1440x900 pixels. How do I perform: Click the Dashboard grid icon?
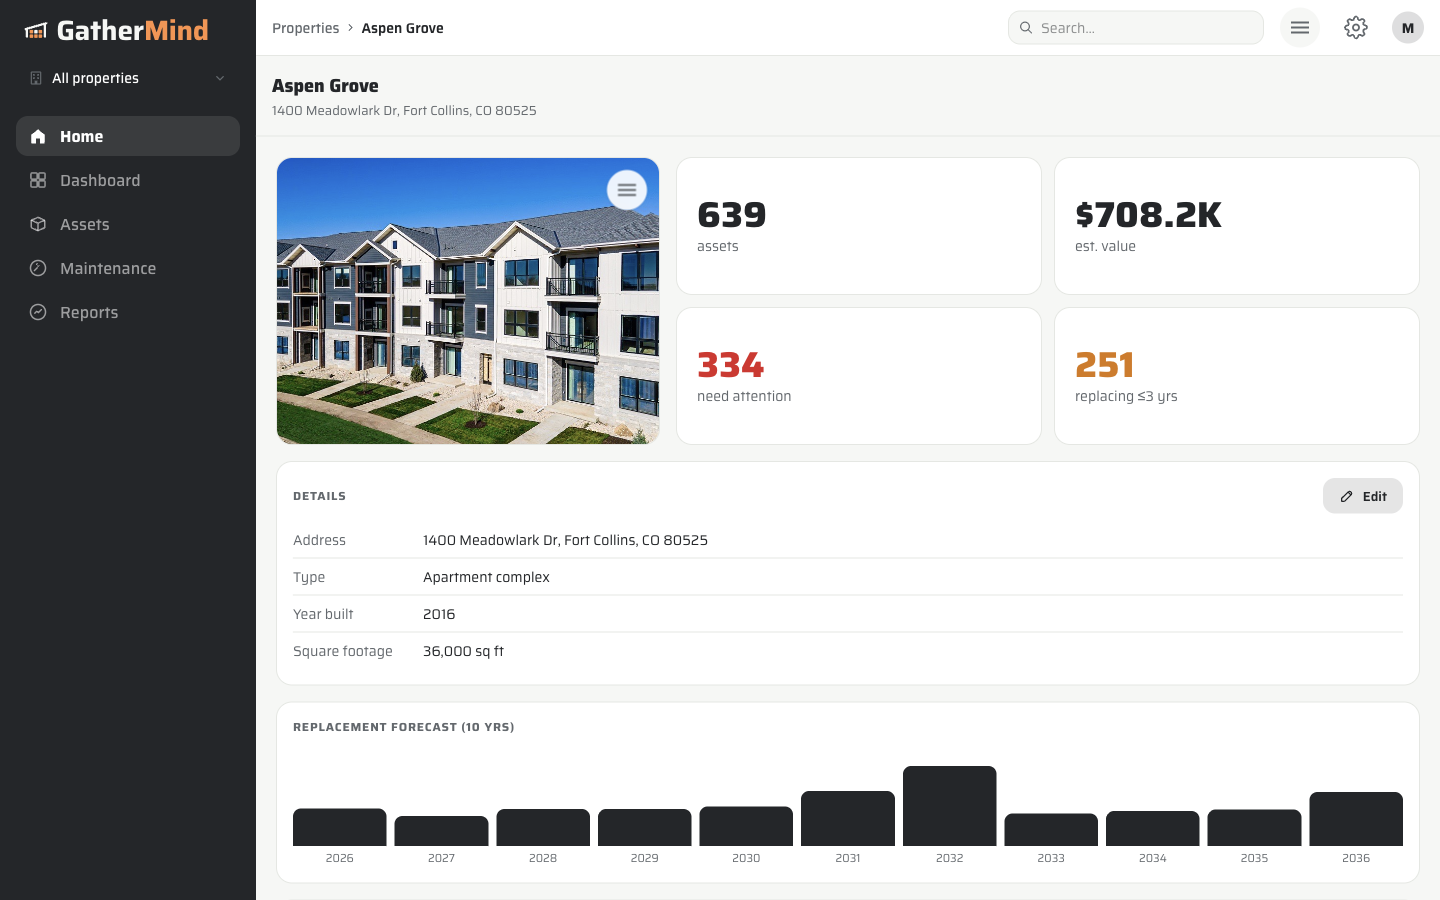pos(38,180)
